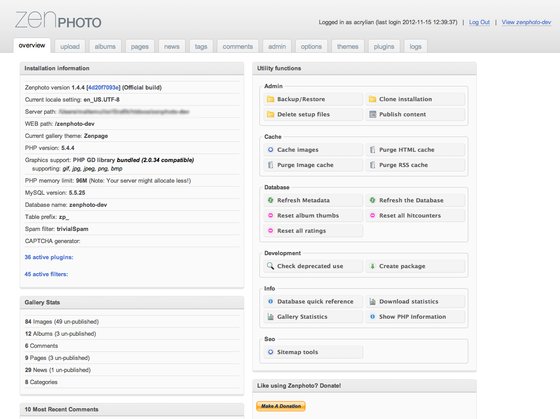Click the '6 Comments' row
Image resolution: width=560 pixels, height=419 pixels.
click(x=132, y=346)
